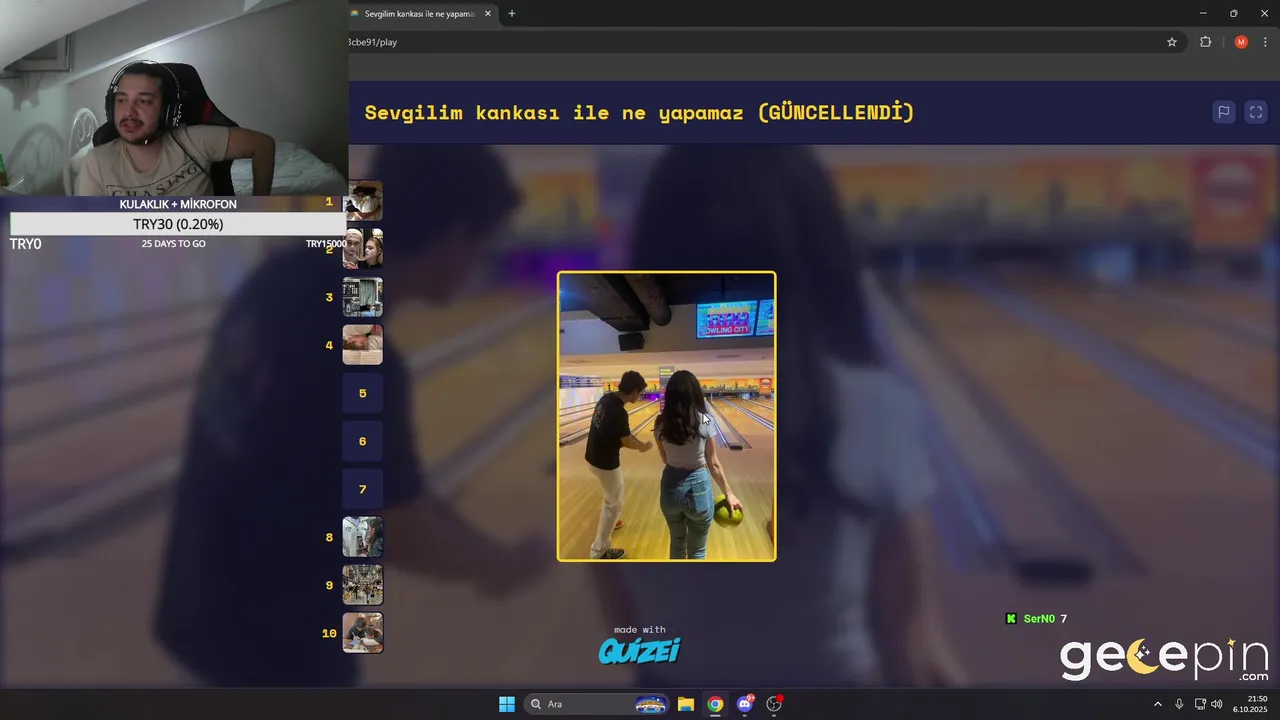This screenshot has width=1280, height=720.
Task: Select ranking slot thumbnail 4
Action: coord(363,345)
